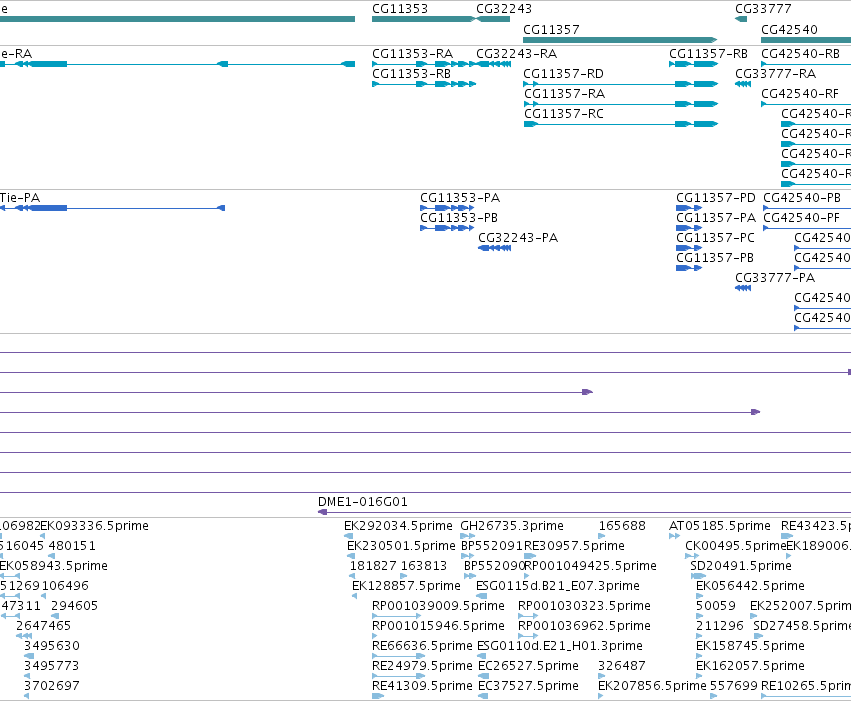This screenshot has width=851, height=701.
Task: Click protein CG11353-PA
Action: pyautogui.click(x=460, y=197)
